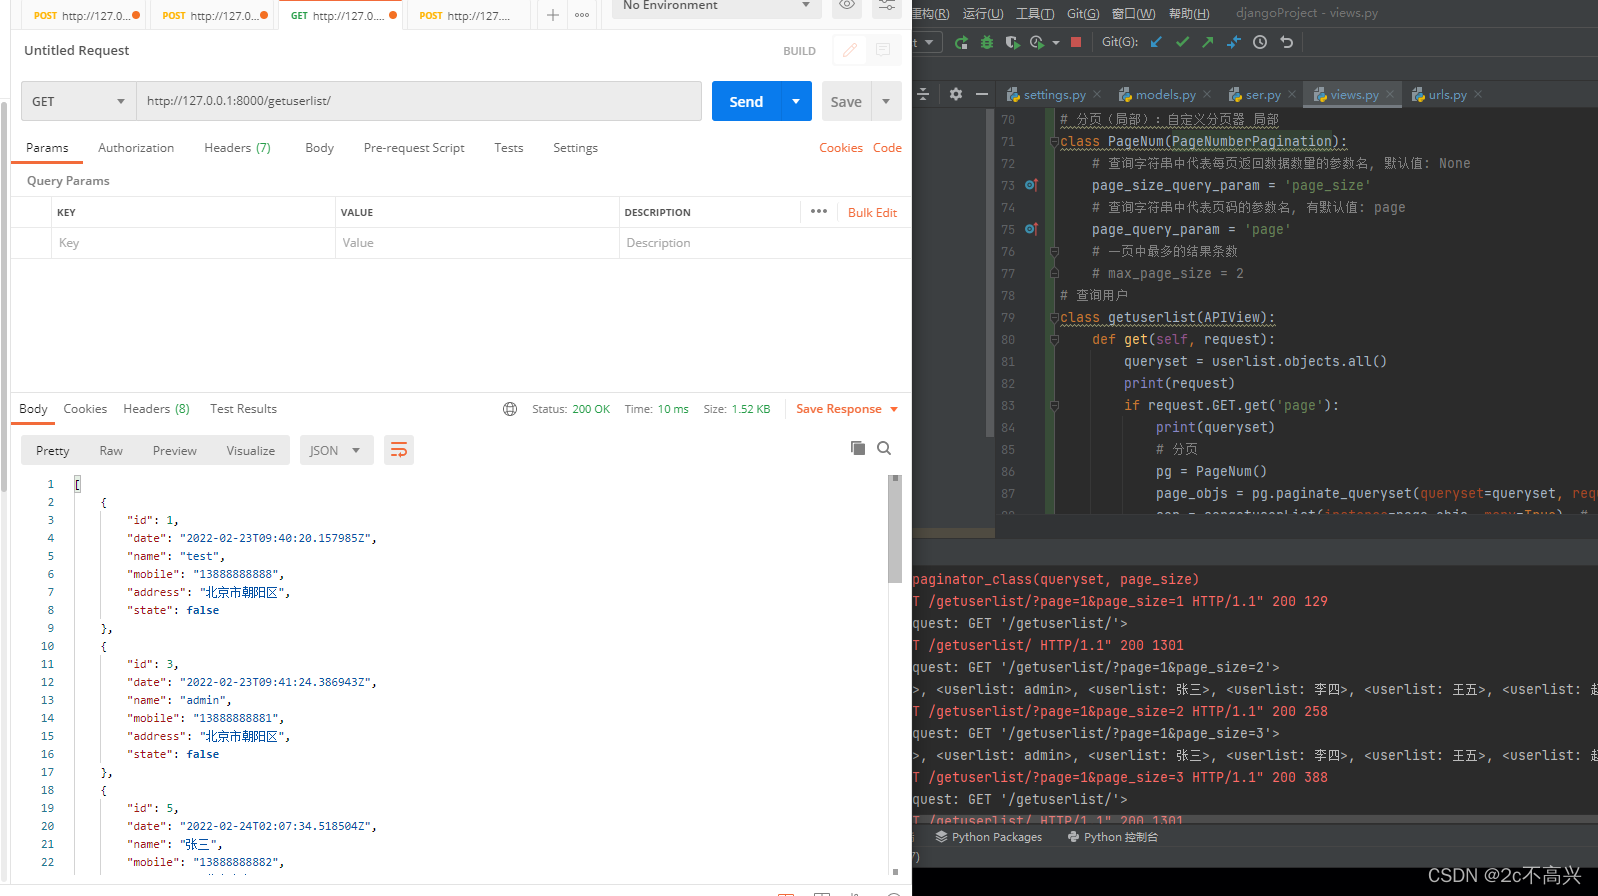Viewport: 1598px width, 896px height.
Task: Open the No Environment dropdown
Action: [716, 6]
